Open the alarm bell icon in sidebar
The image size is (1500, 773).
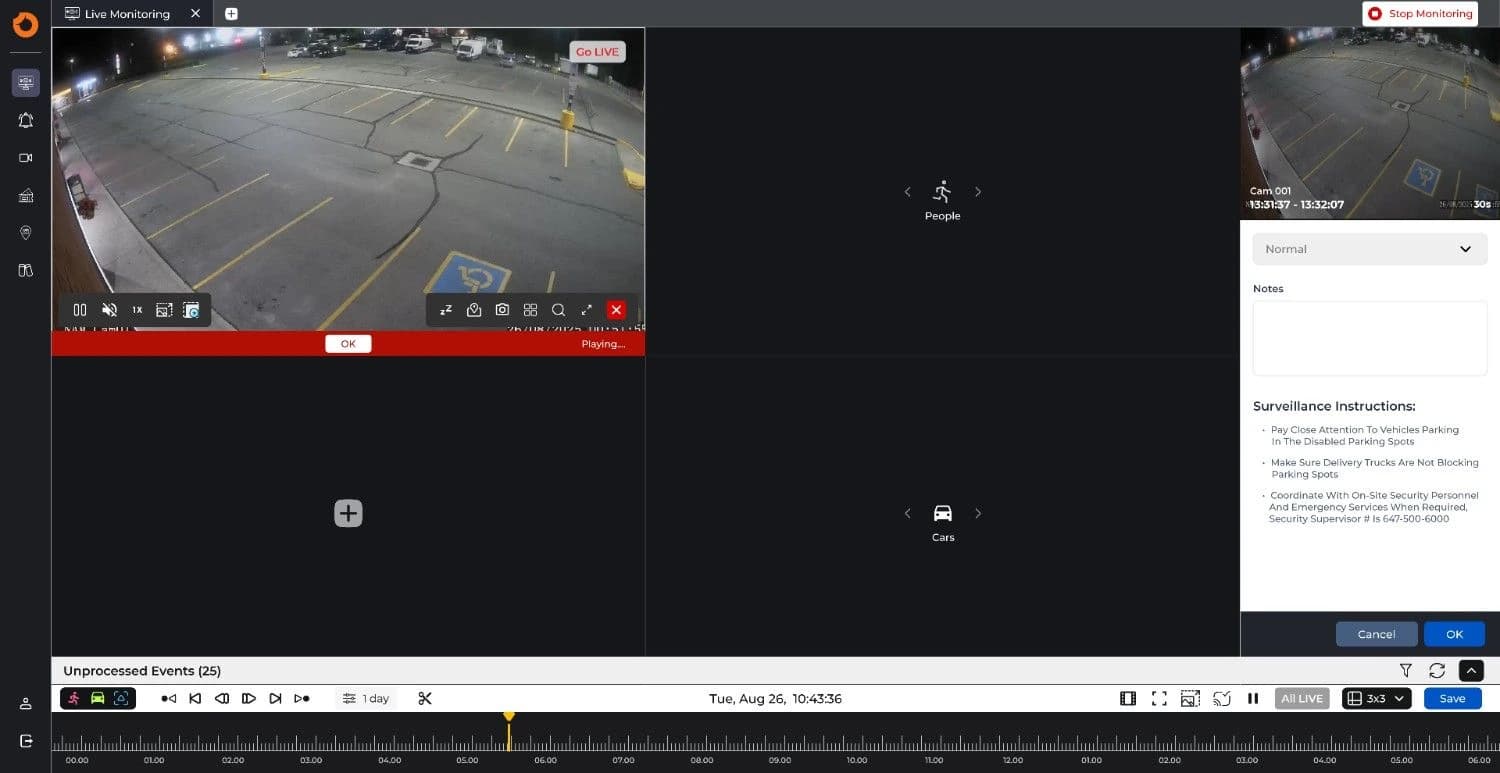26,120
